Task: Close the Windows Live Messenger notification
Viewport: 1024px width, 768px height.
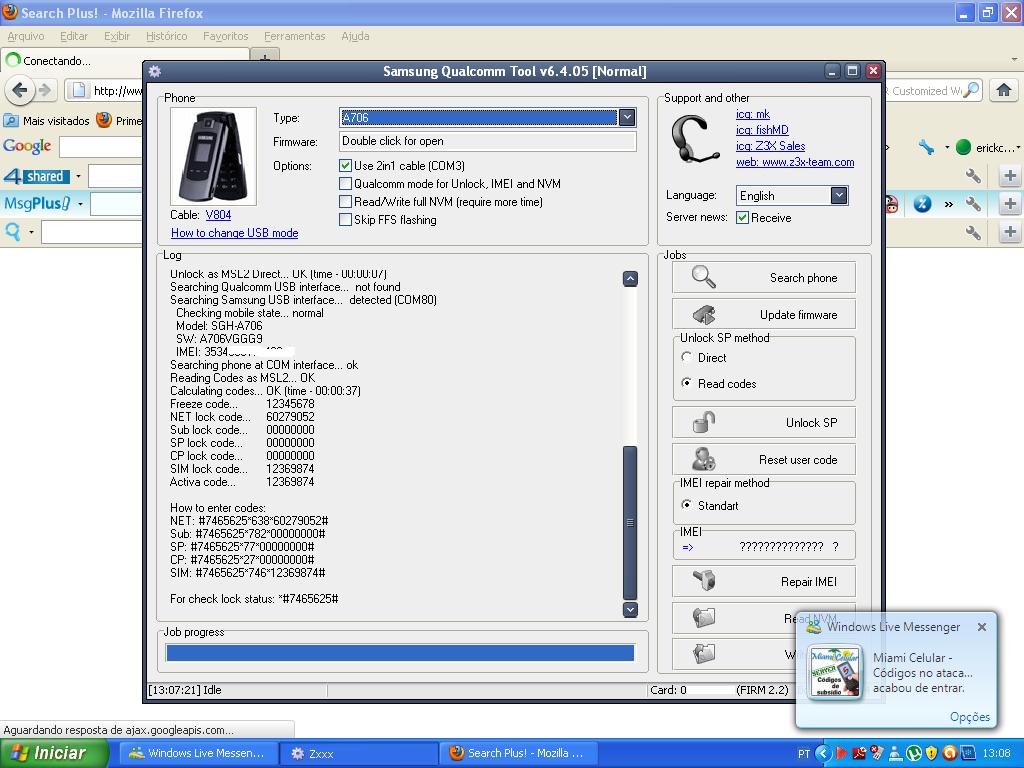Action: click(982, 627)
